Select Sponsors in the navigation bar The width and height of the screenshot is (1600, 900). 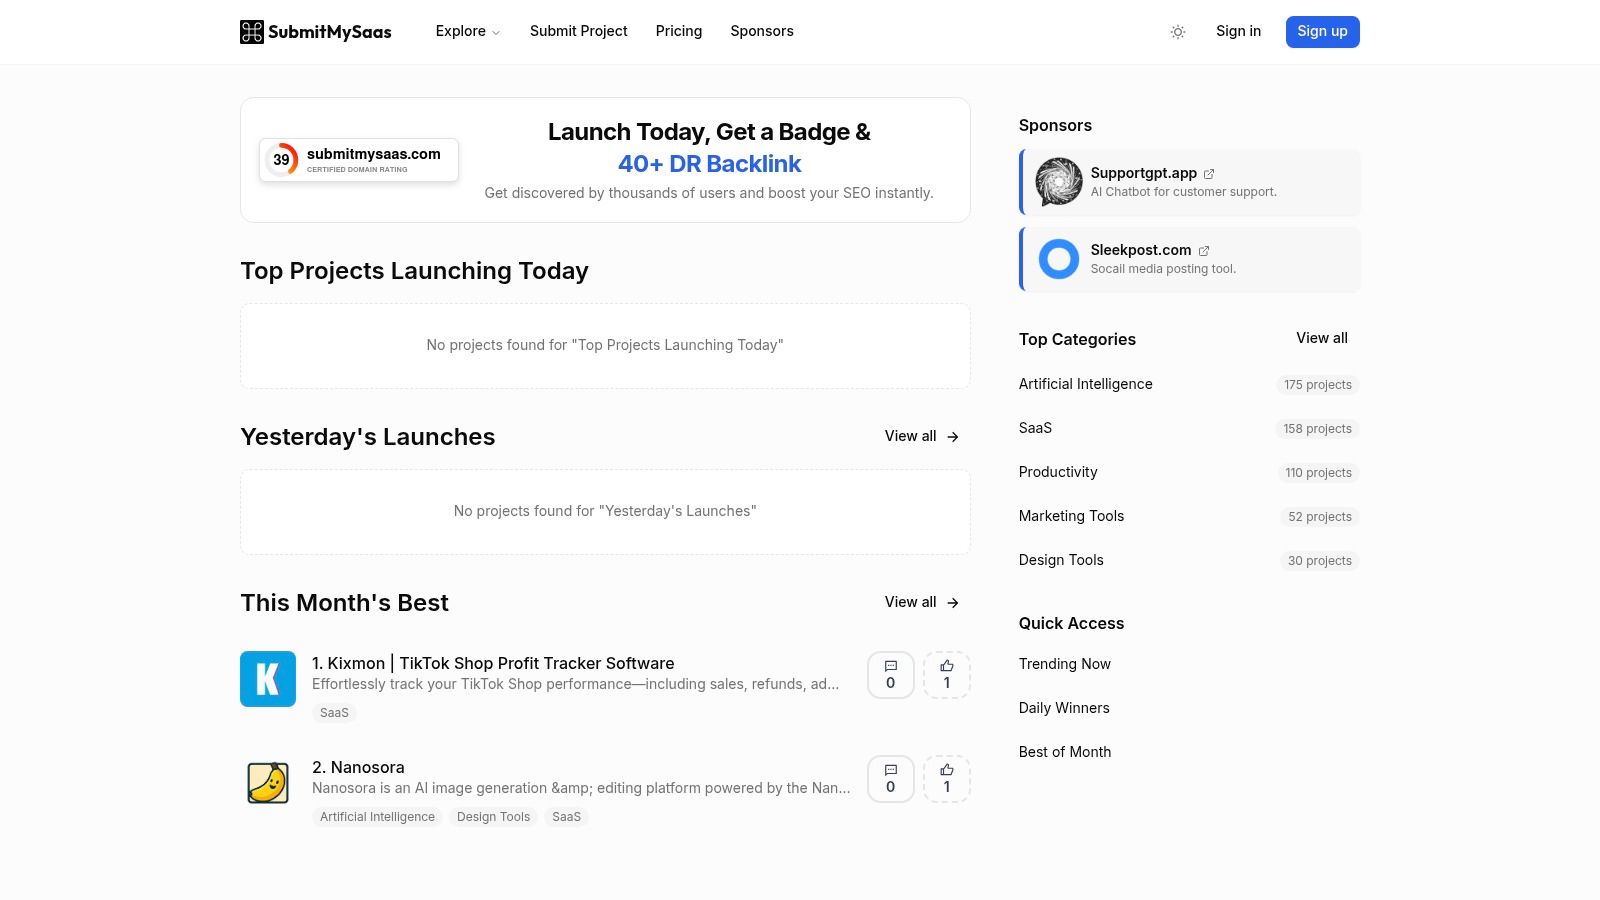(762, 31)
